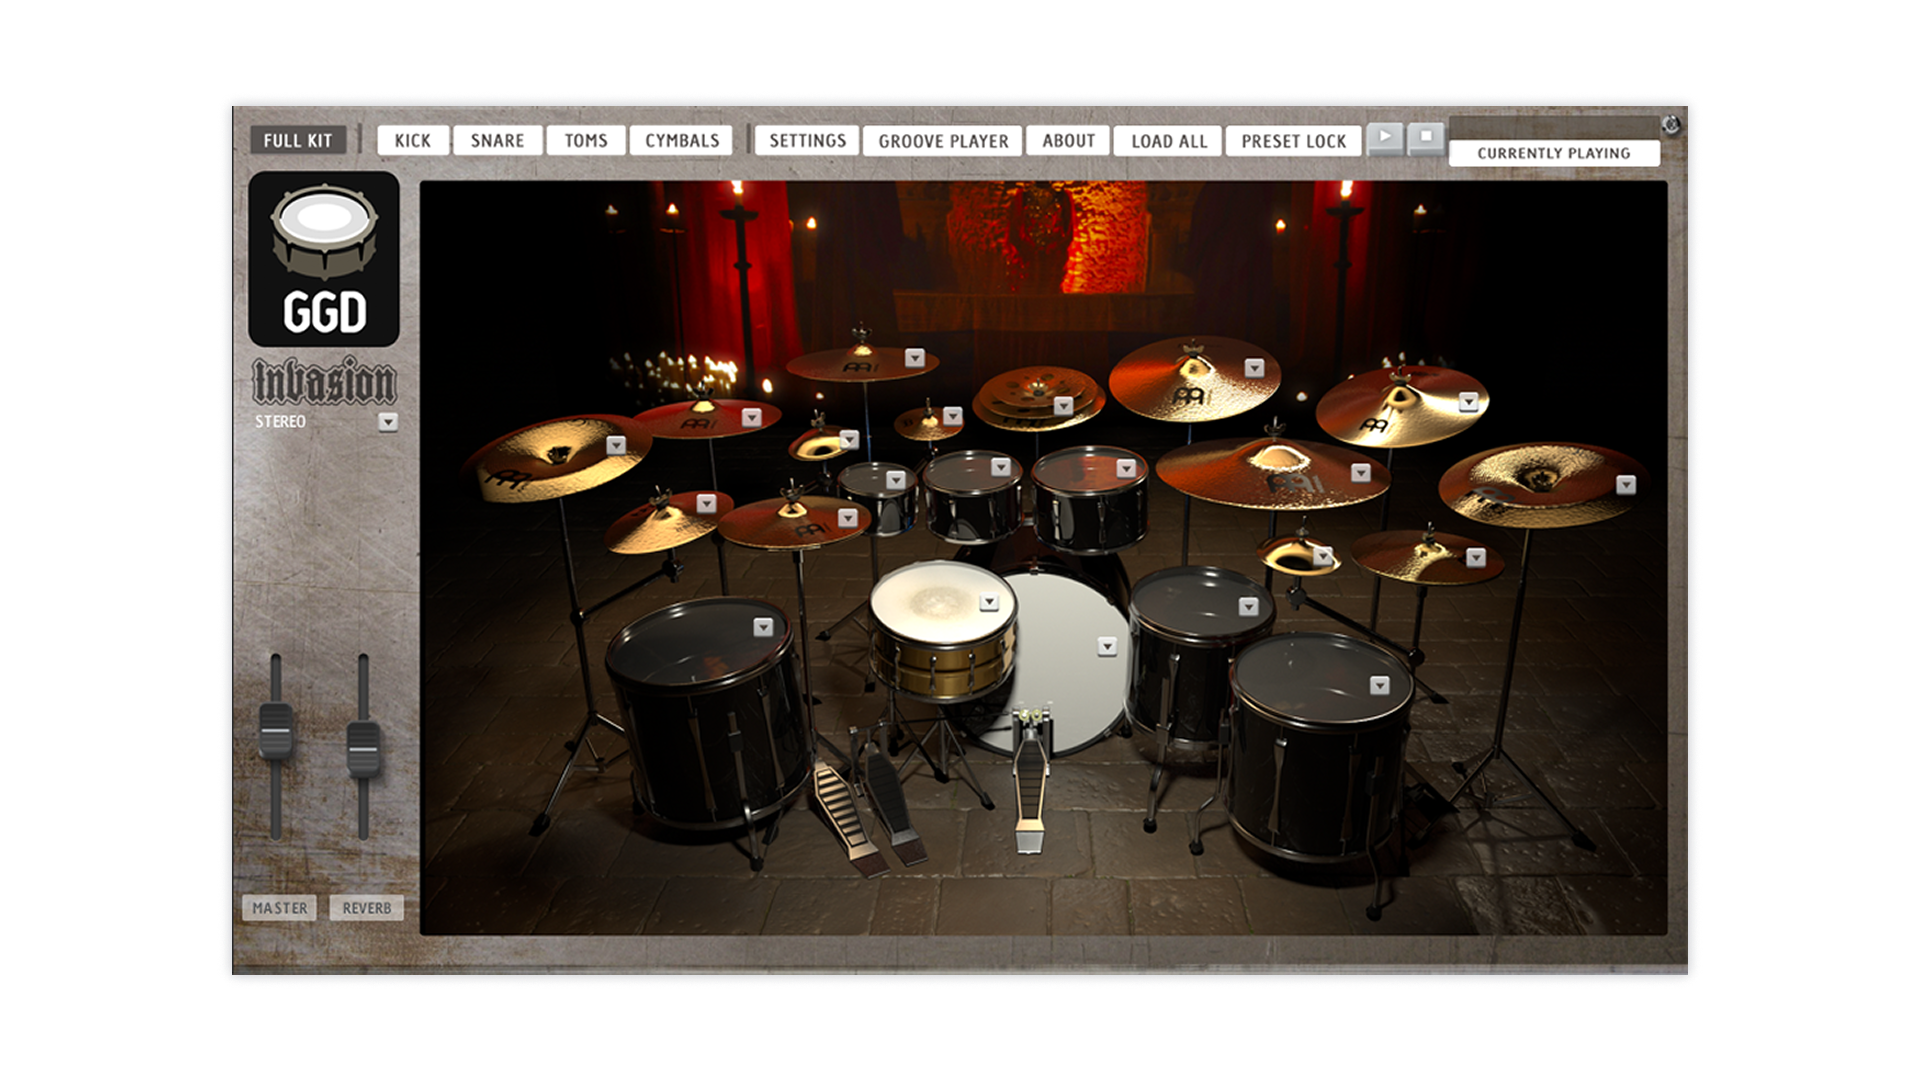Click the Load All button

[1169, 141]
